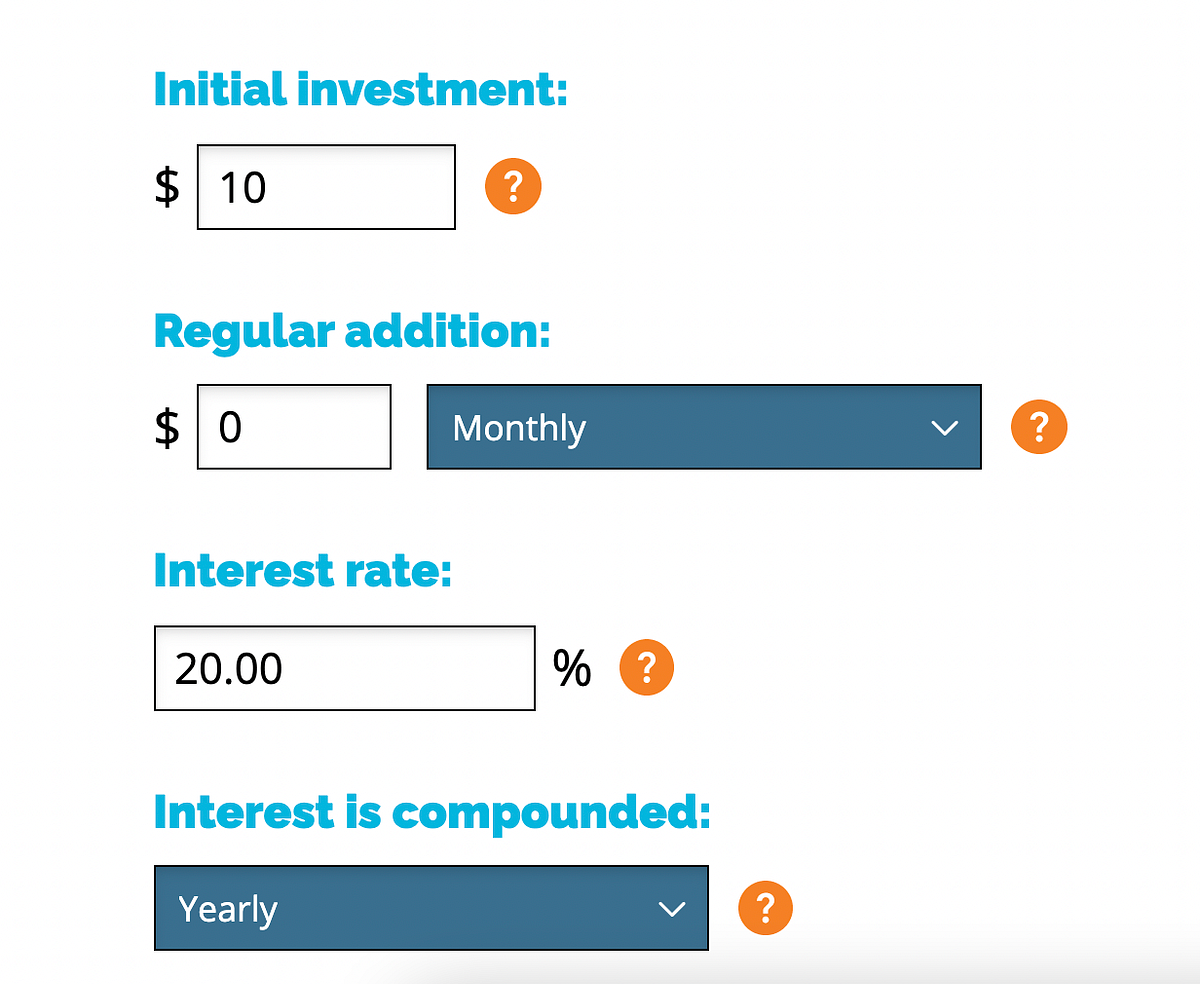The height and width of the screenshot is (984, 1200).
Task: Click the Monthly text inside the dropdown
Action: (519, 427)
